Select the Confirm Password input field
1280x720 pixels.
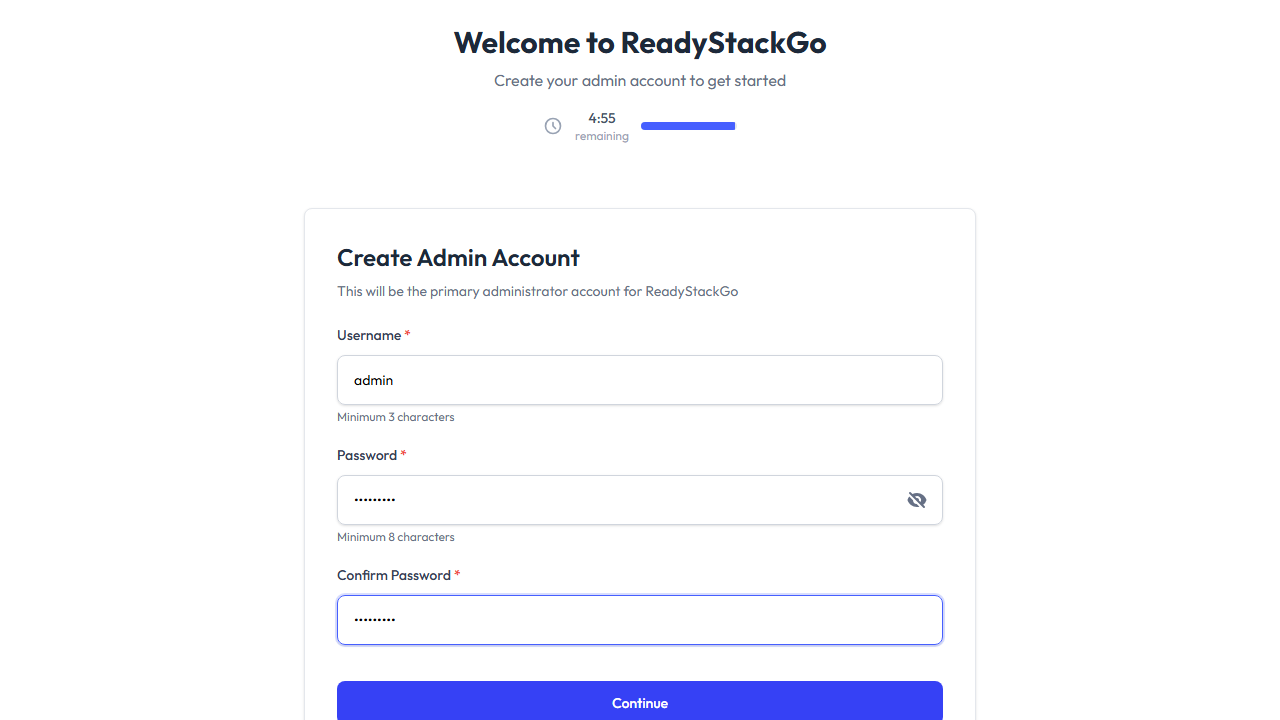640,620
